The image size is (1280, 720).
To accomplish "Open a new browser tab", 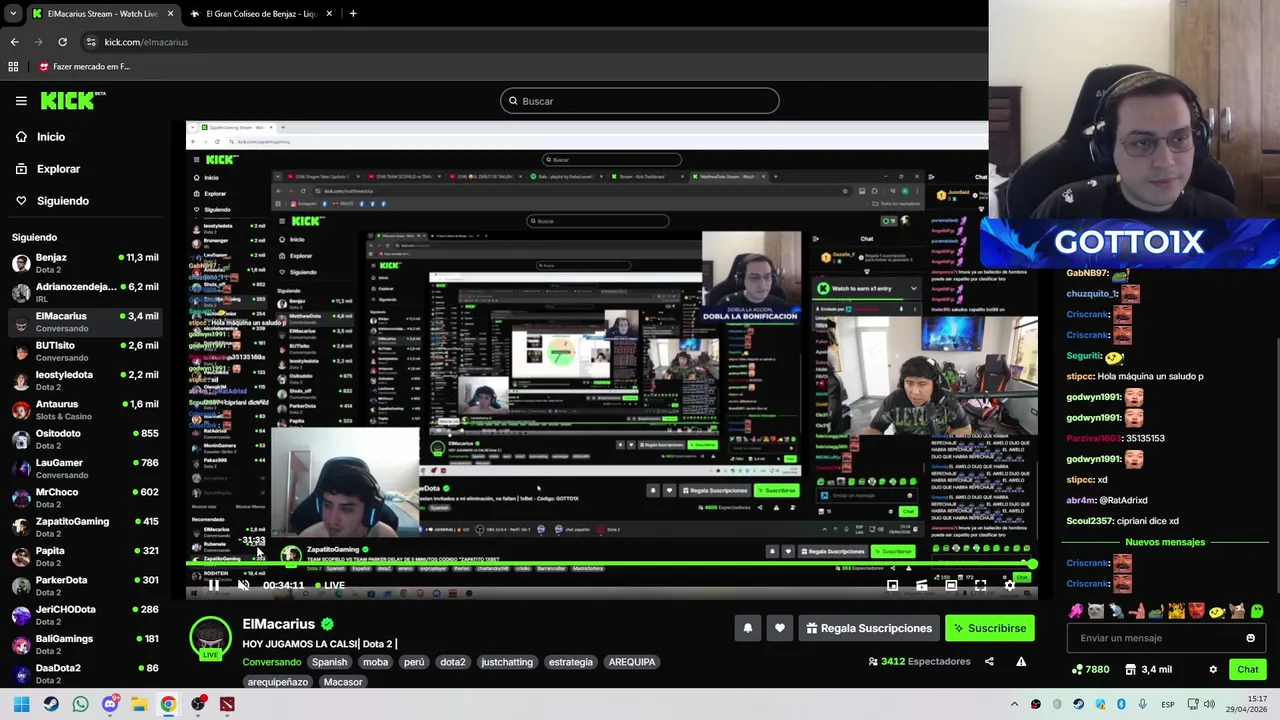I will (353, 14).
